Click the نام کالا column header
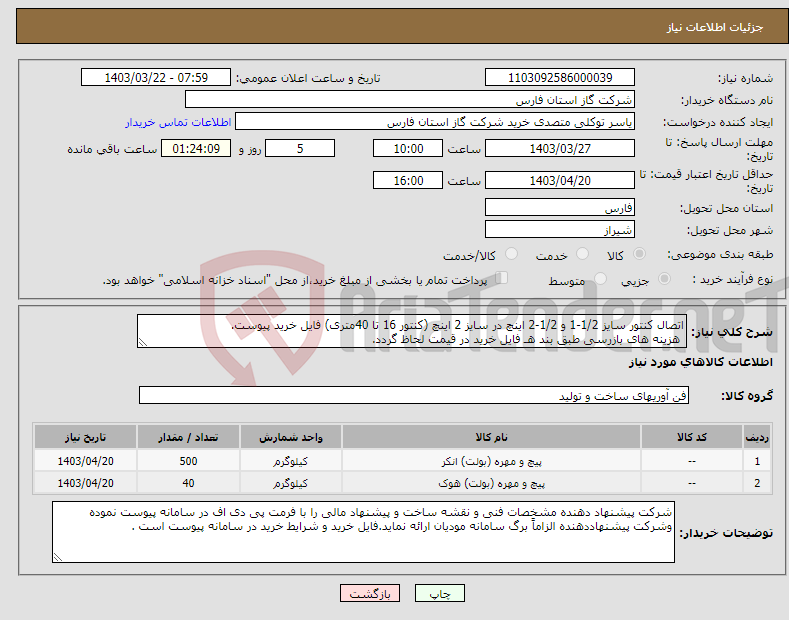Image resolution: width=789 pixels, height=620 pixels. click(x=491, y=437)
